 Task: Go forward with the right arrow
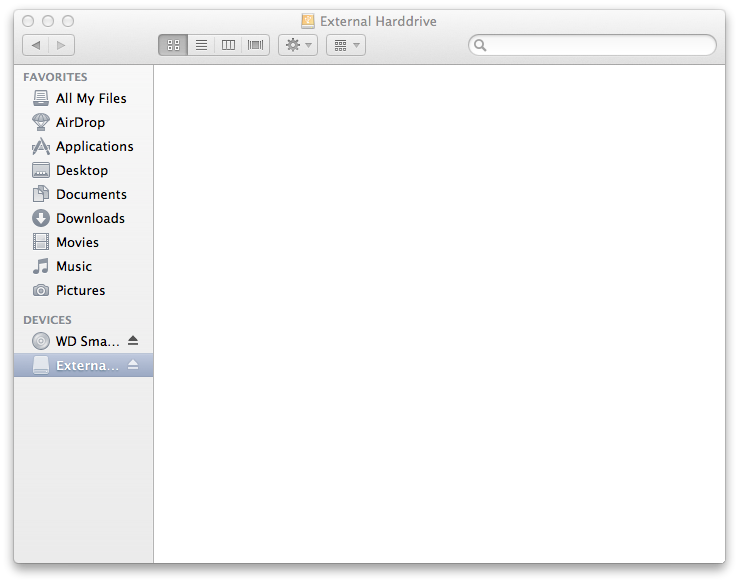point(61,45)
